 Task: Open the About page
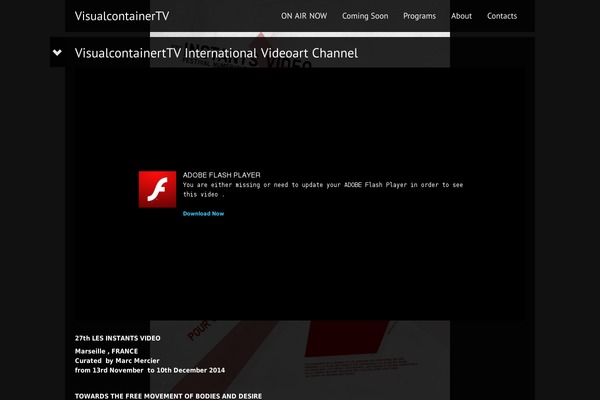pos(461,16)
